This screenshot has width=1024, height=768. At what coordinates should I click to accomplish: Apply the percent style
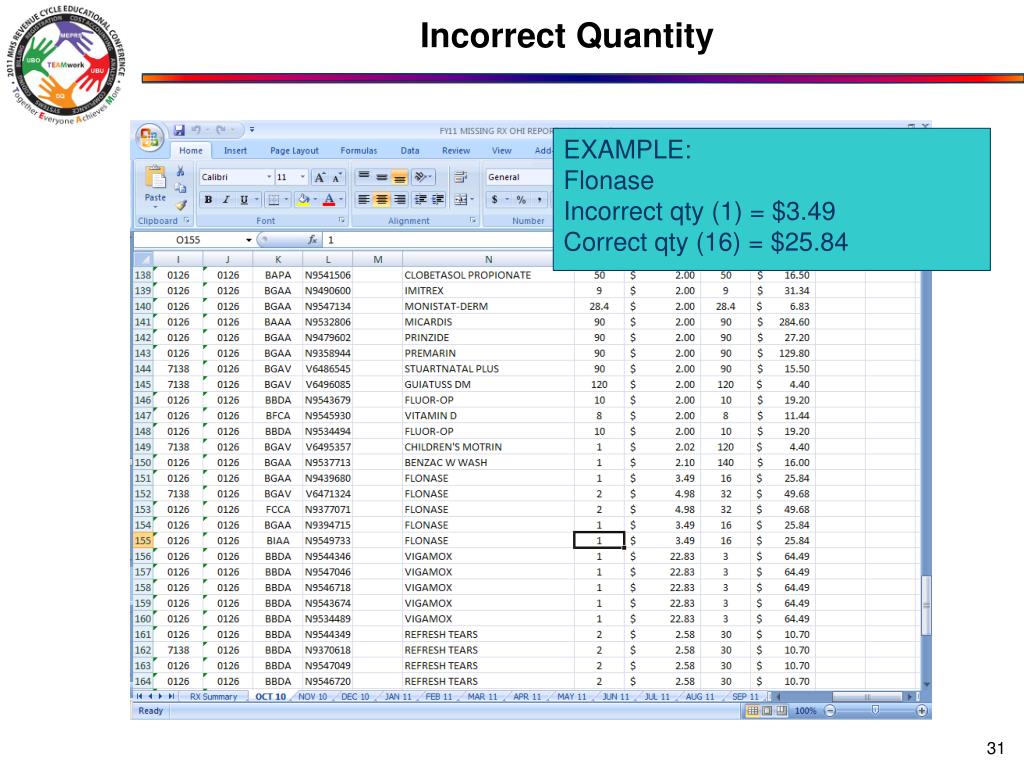[521, 200]
